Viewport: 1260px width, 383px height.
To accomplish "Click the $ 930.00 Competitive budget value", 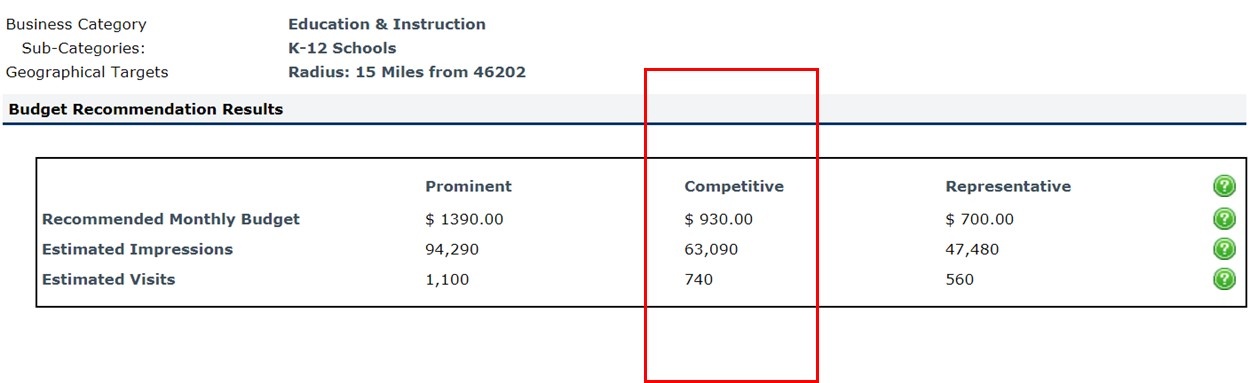I will (718, 220).
